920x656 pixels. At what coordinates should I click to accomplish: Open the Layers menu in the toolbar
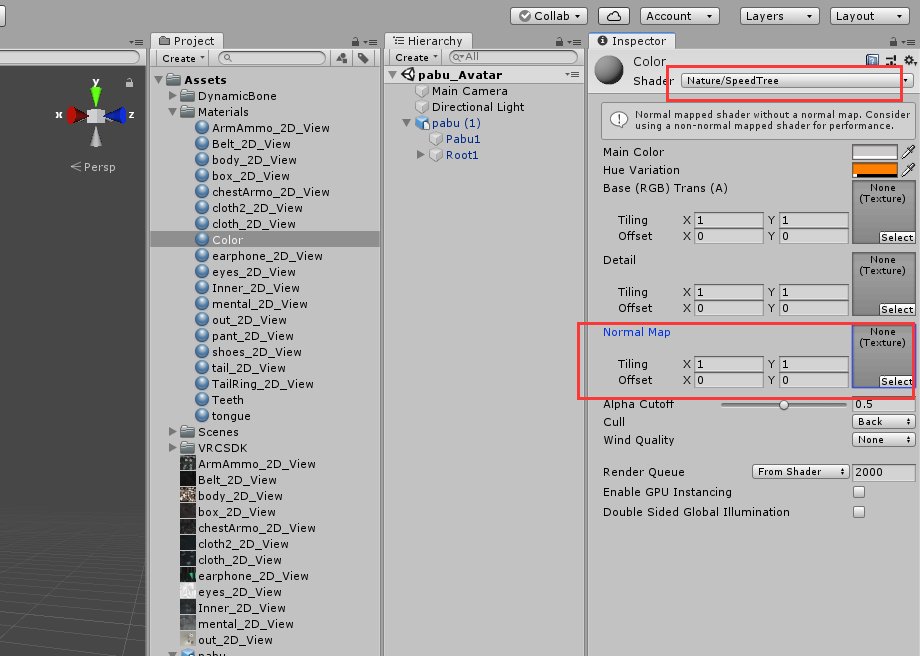[x=779, y=15]
